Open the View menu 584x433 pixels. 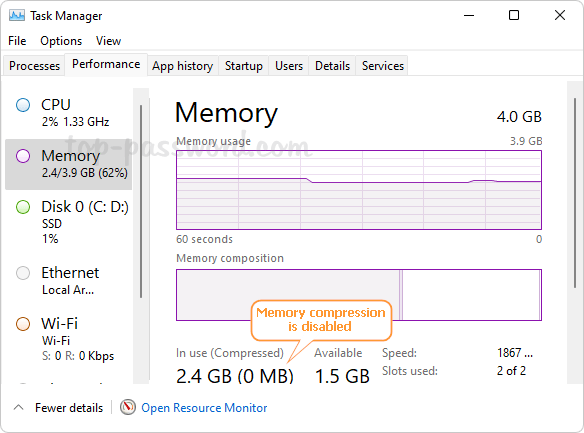click(x=108, y=41)
